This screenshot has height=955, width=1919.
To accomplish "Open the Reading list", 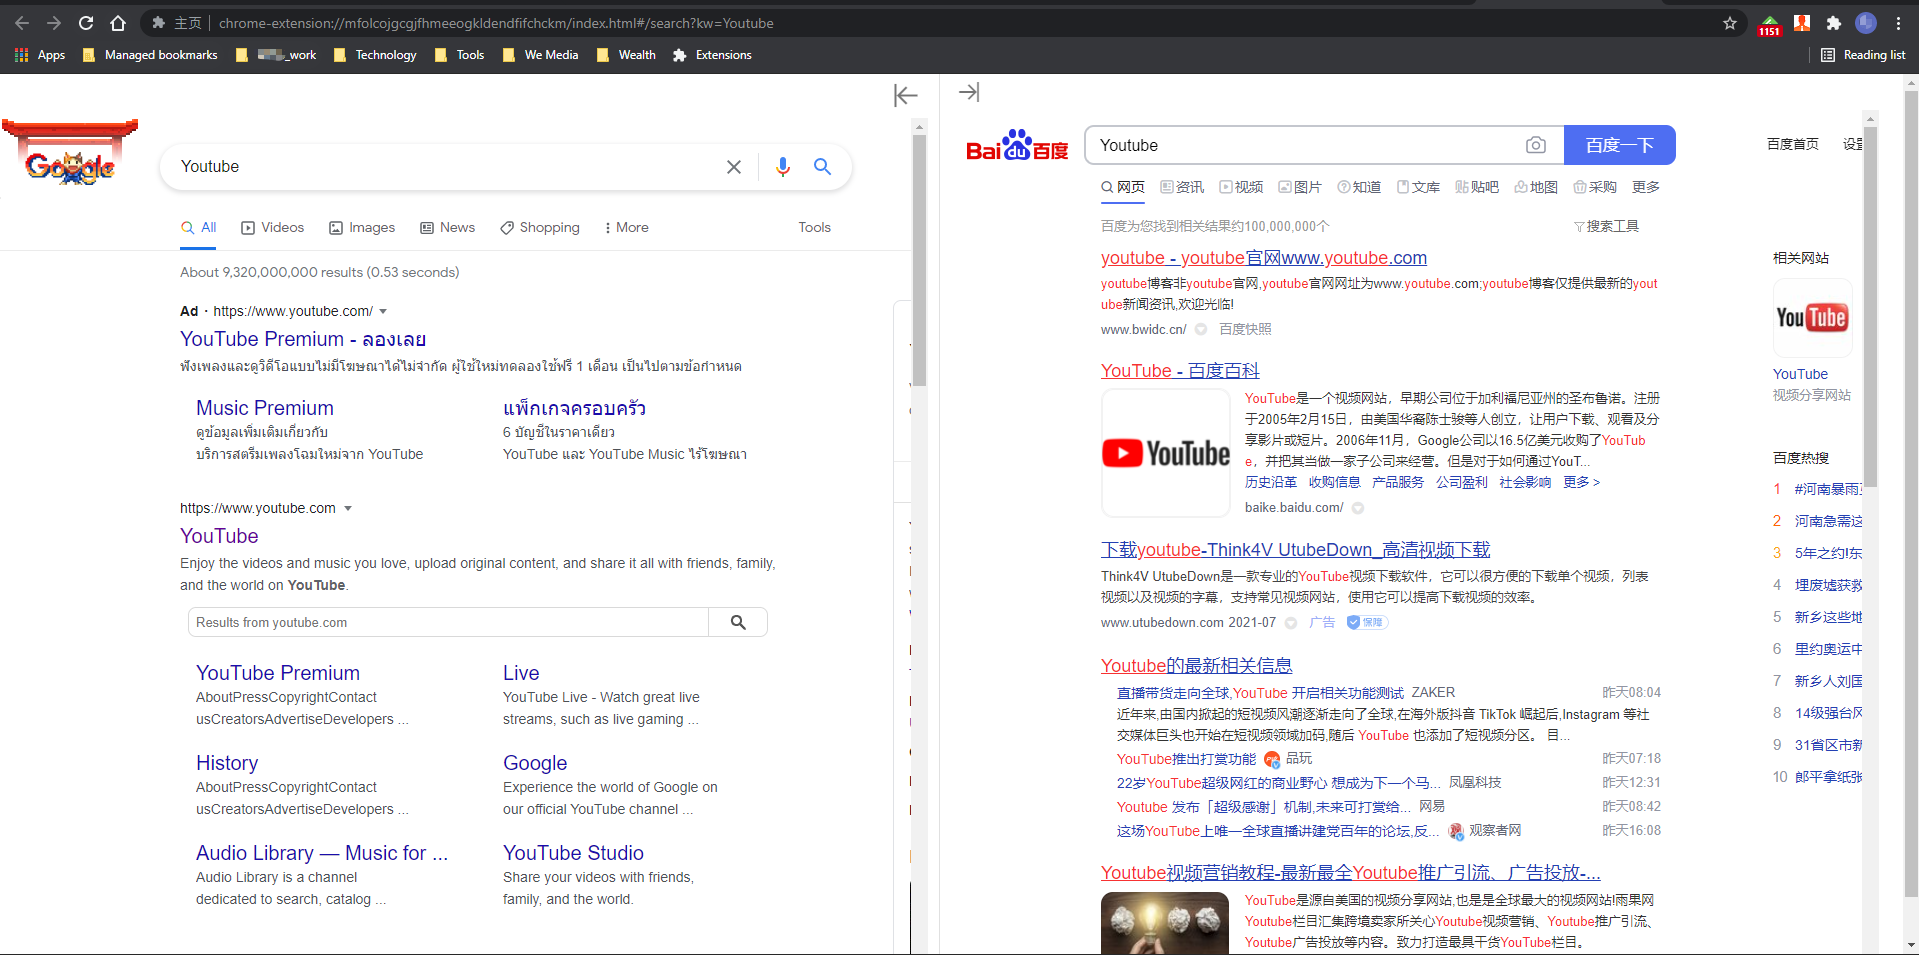I will click(1863, 55).
